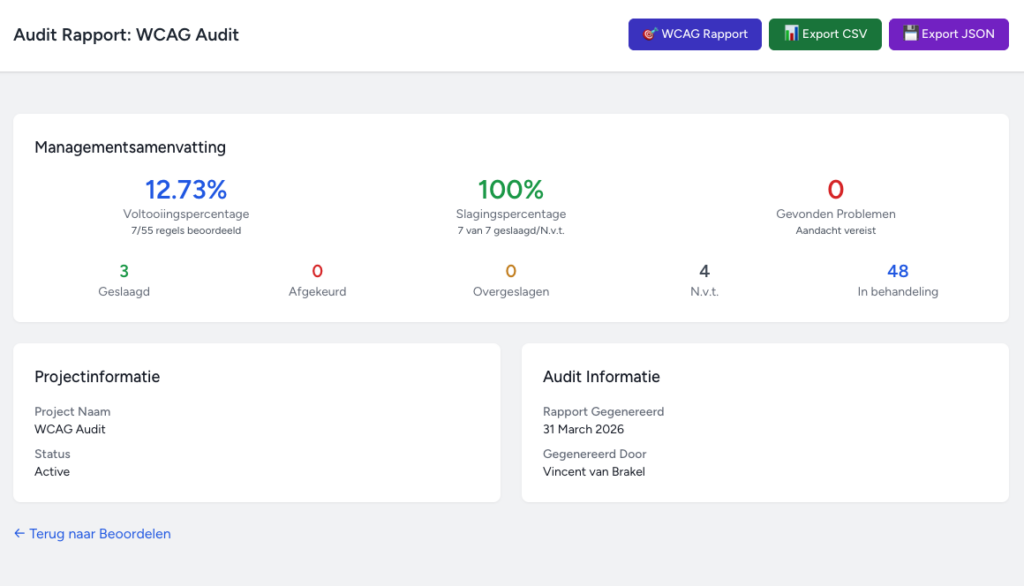Click the Managementsamenvatting heading
The width and height of the screenshot is (1024, 586).
pos(130,147)
